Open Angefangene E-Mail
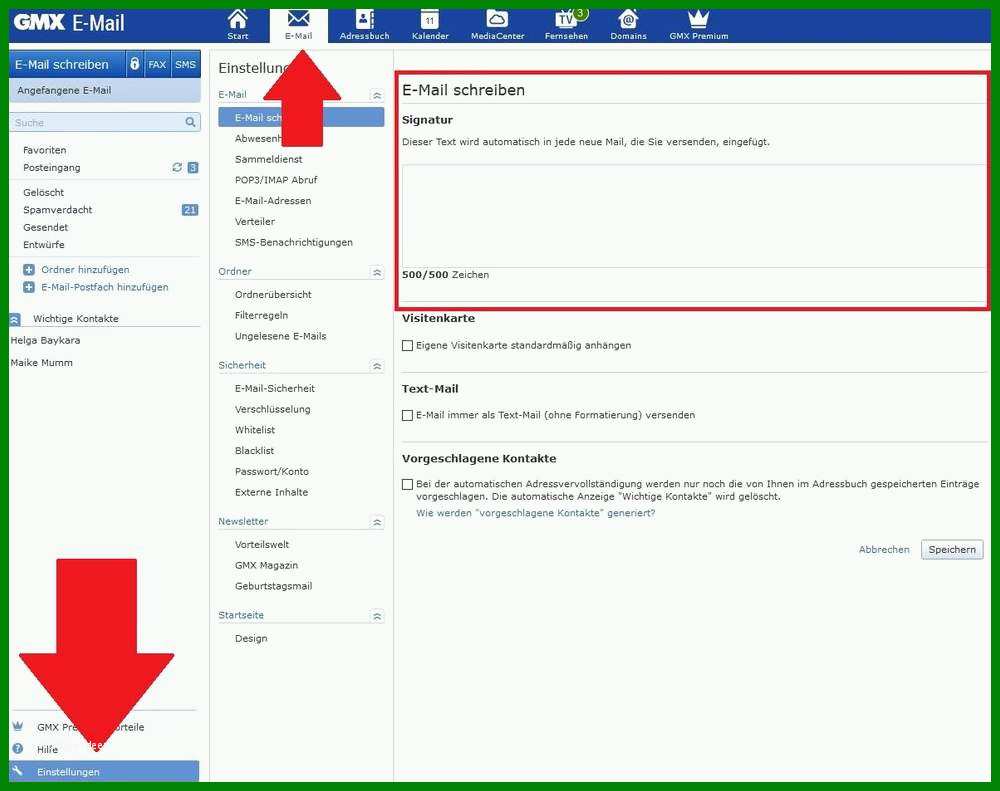Viewport: 1000px width, 791px height. [x=105, y=91]
